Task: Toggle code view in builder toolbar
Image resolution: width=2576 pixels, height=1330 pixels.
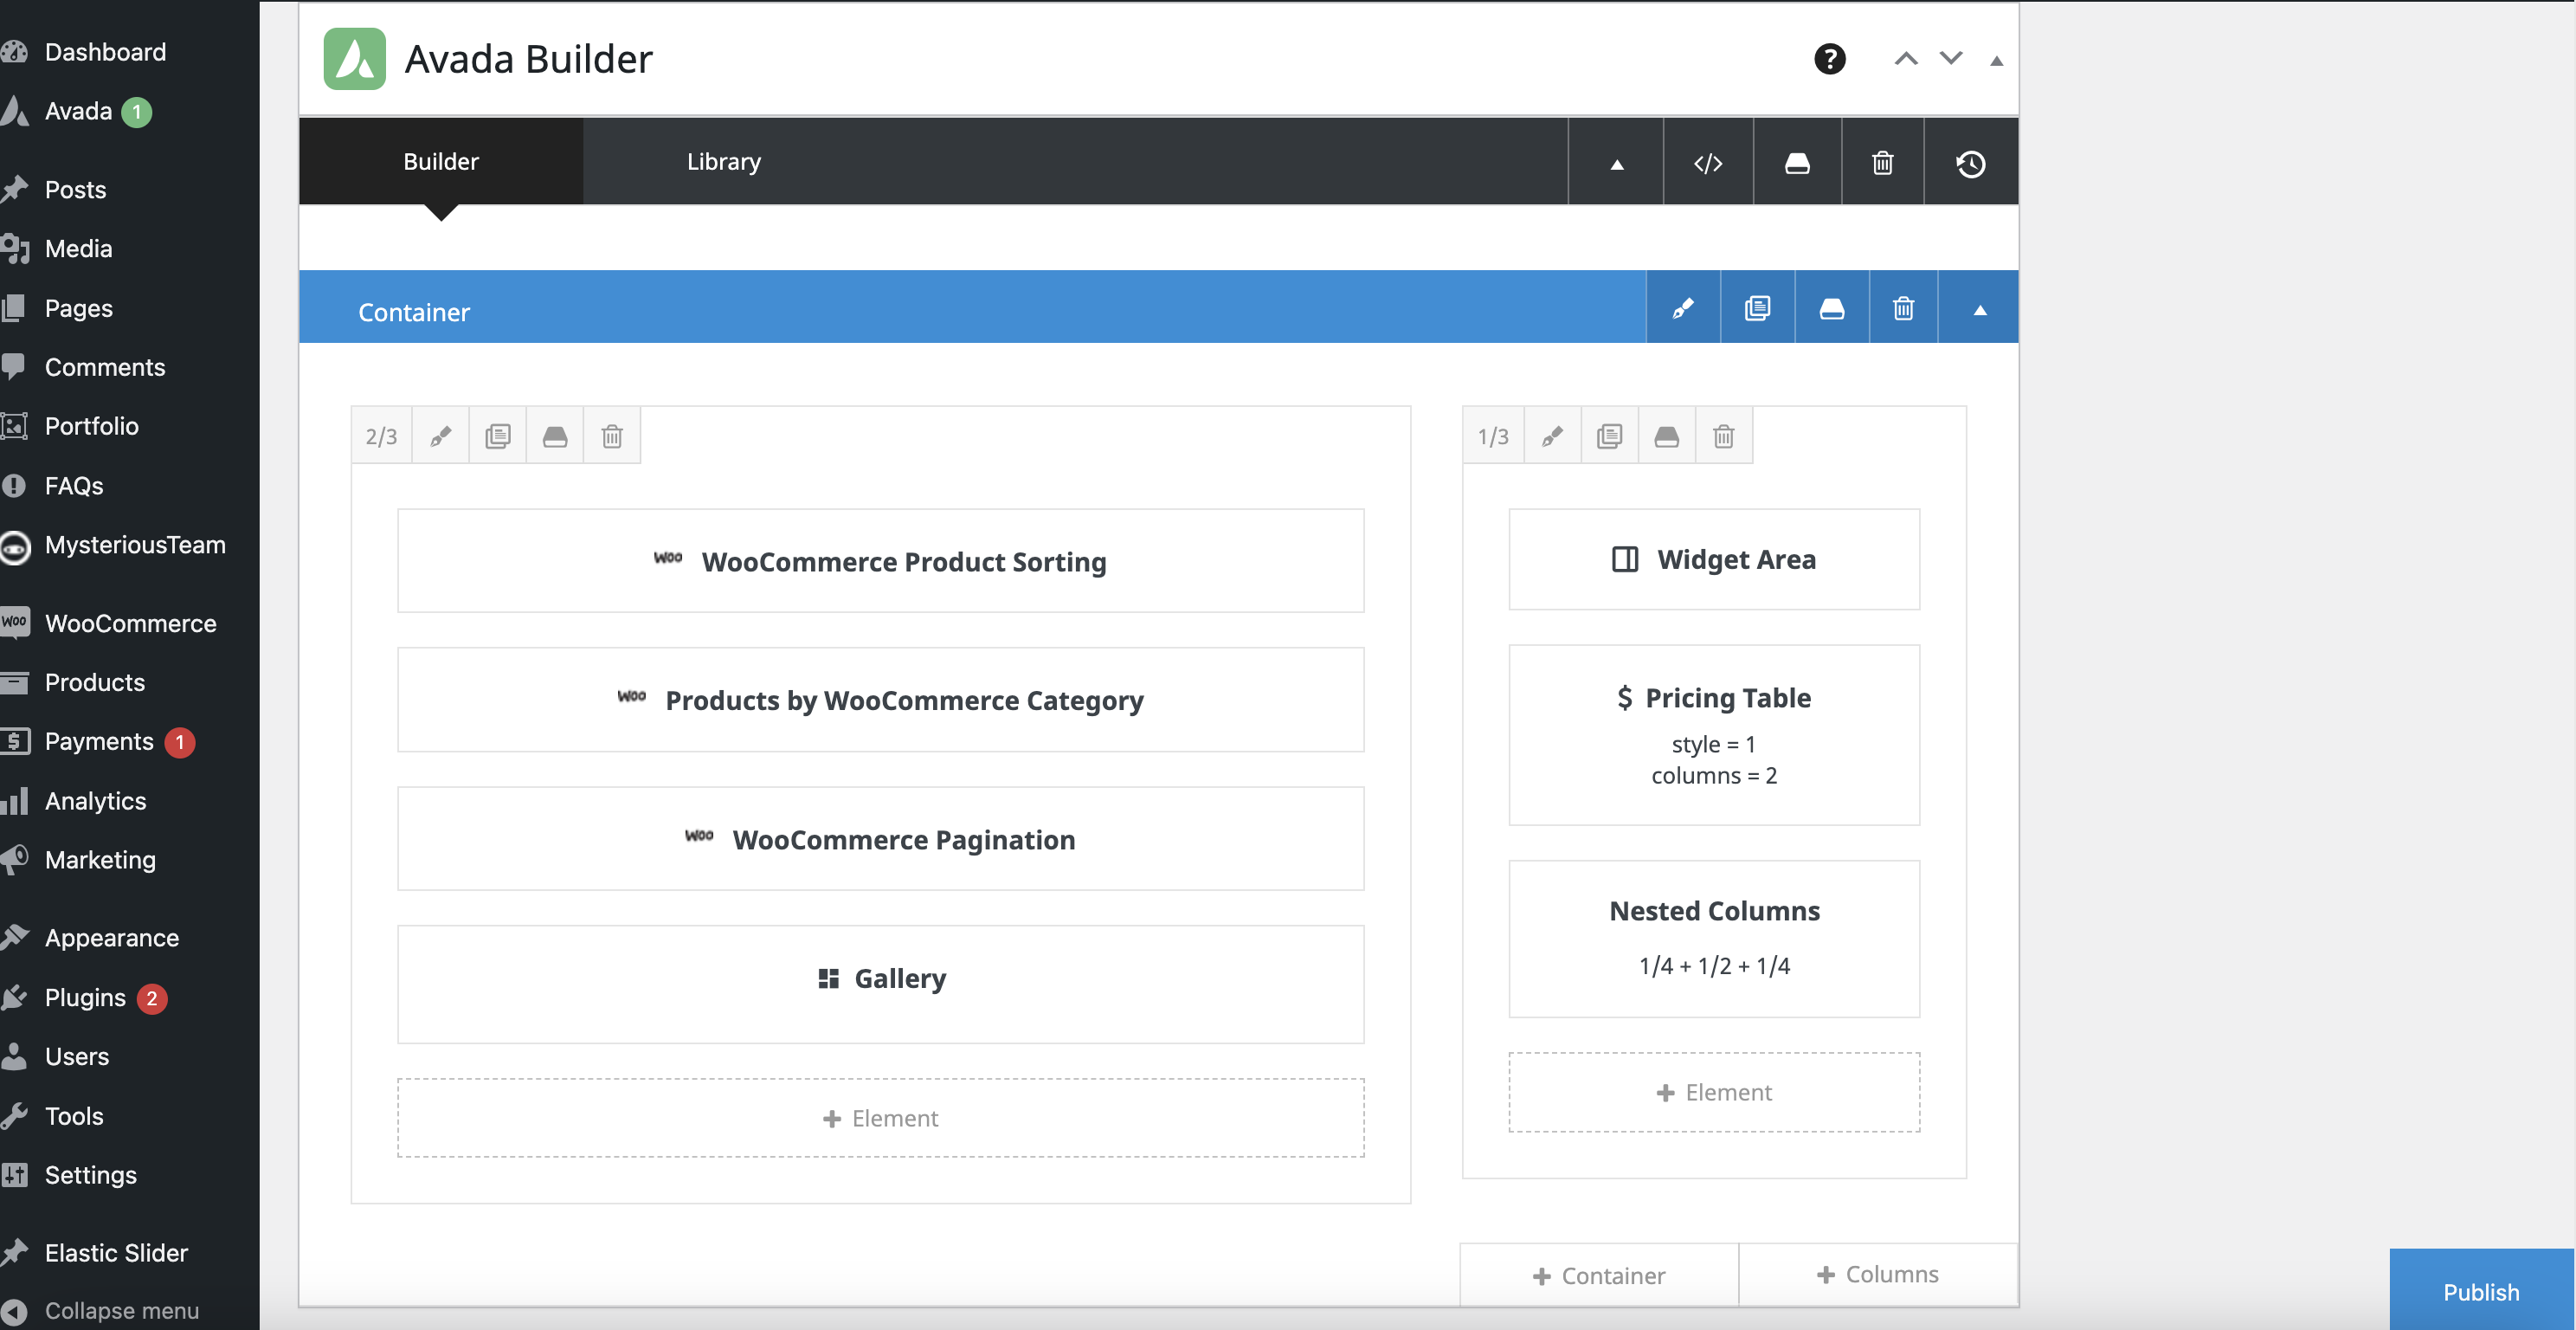Action: 1708,163
